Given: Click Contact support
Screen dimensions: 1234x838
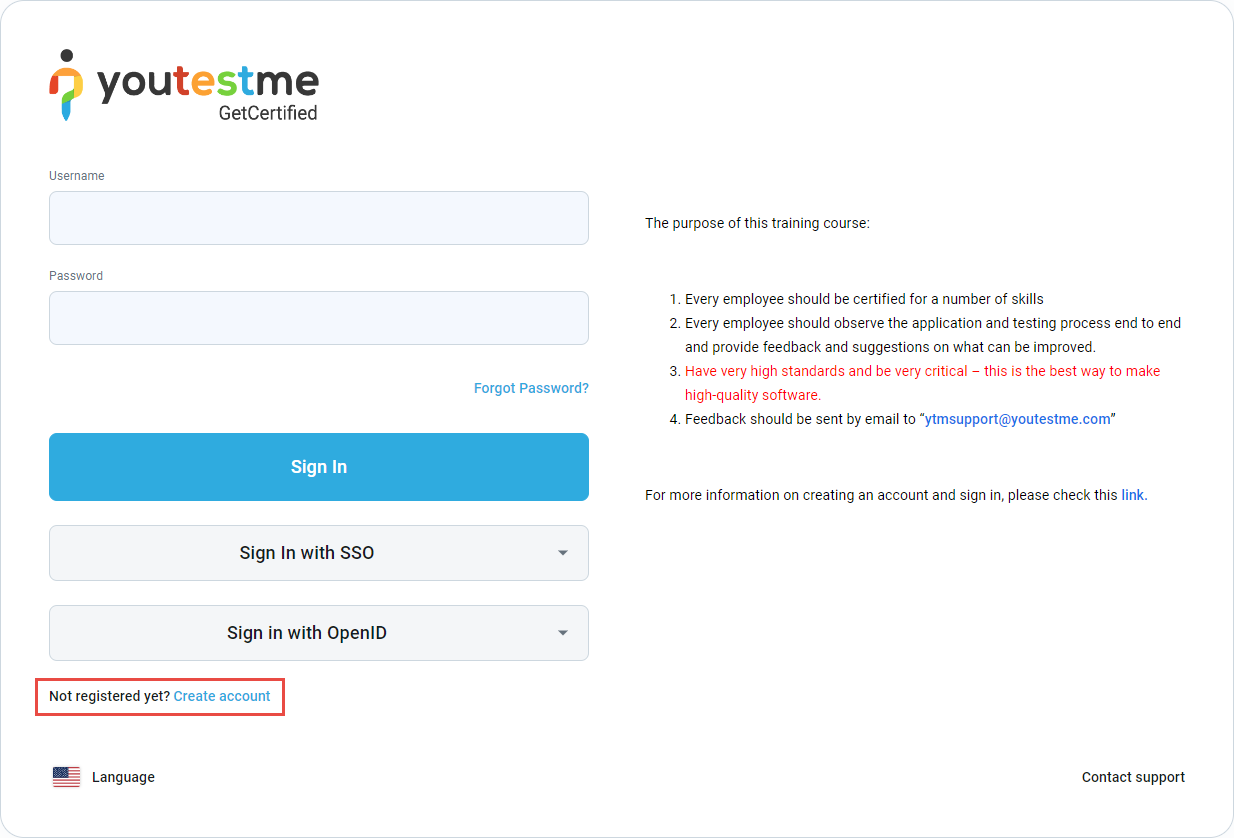Looking at the screenshot, I should pos(1133,777).
